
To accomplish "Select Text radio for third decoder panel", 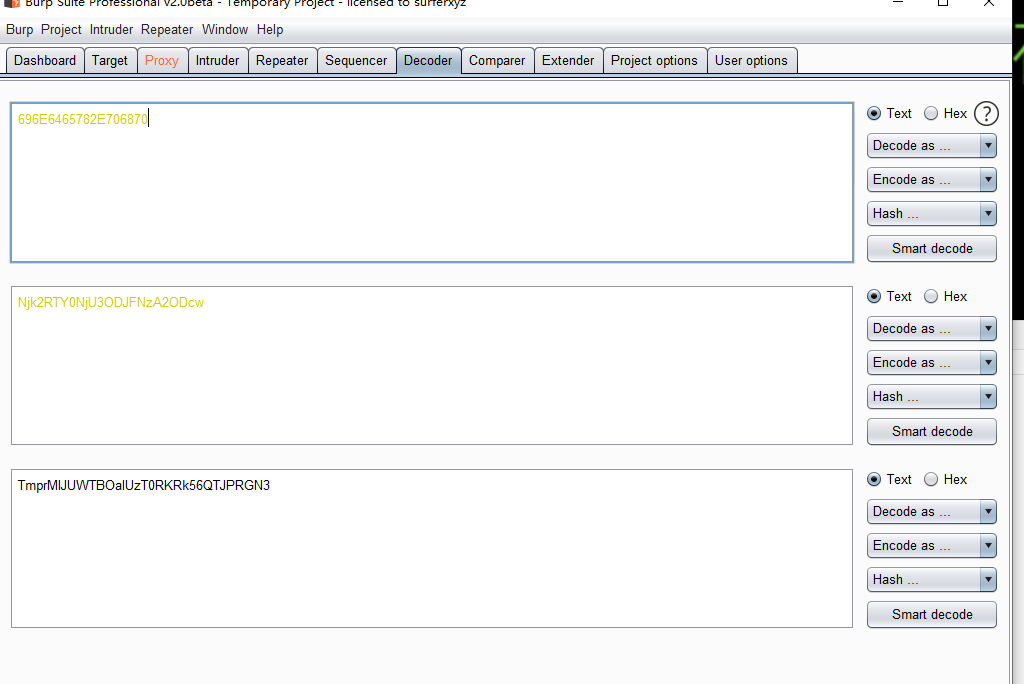I will tap(874, 480).
